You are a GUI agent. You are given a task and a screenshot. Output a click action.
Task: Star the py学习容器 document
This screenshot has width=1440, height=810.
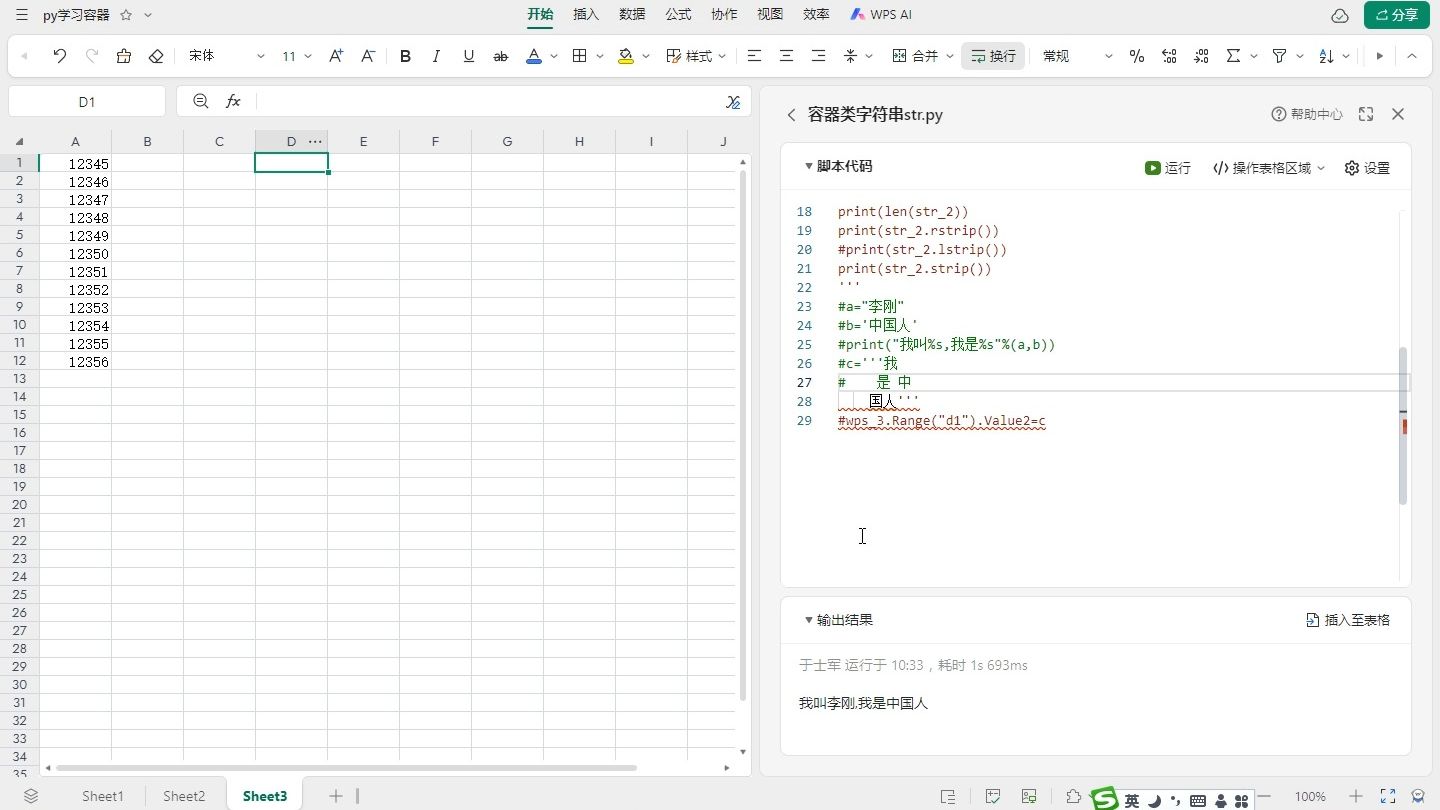pos(126,15)
